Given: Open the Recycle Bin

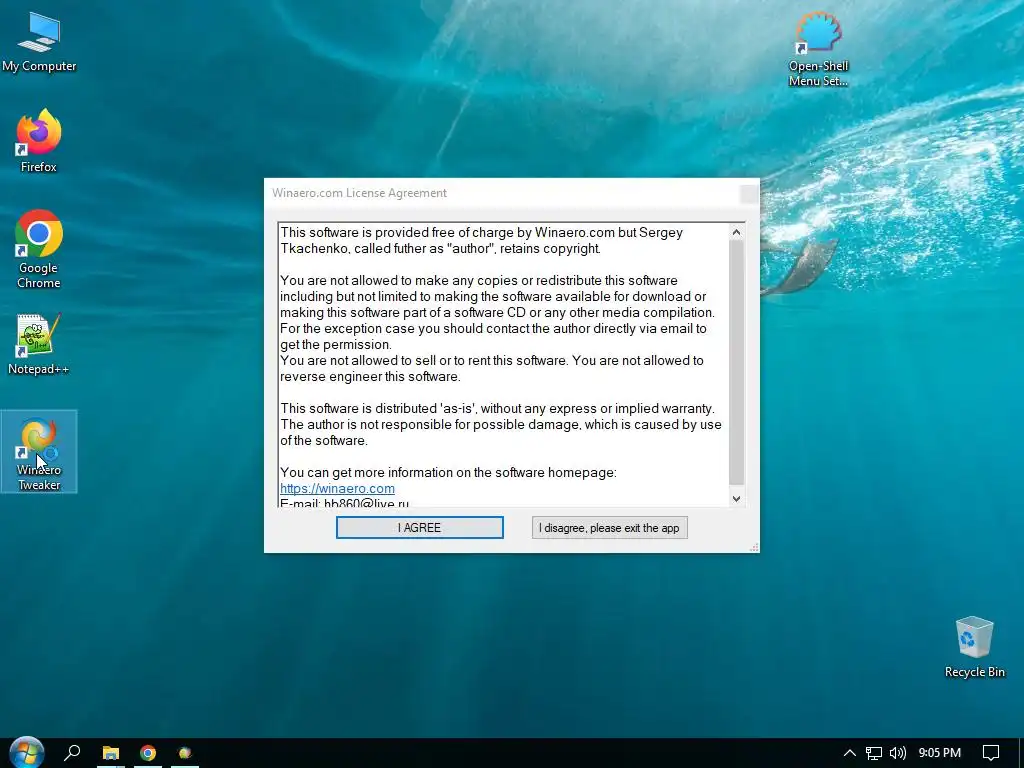Looking at the screenshot, I should coord(974,647).
